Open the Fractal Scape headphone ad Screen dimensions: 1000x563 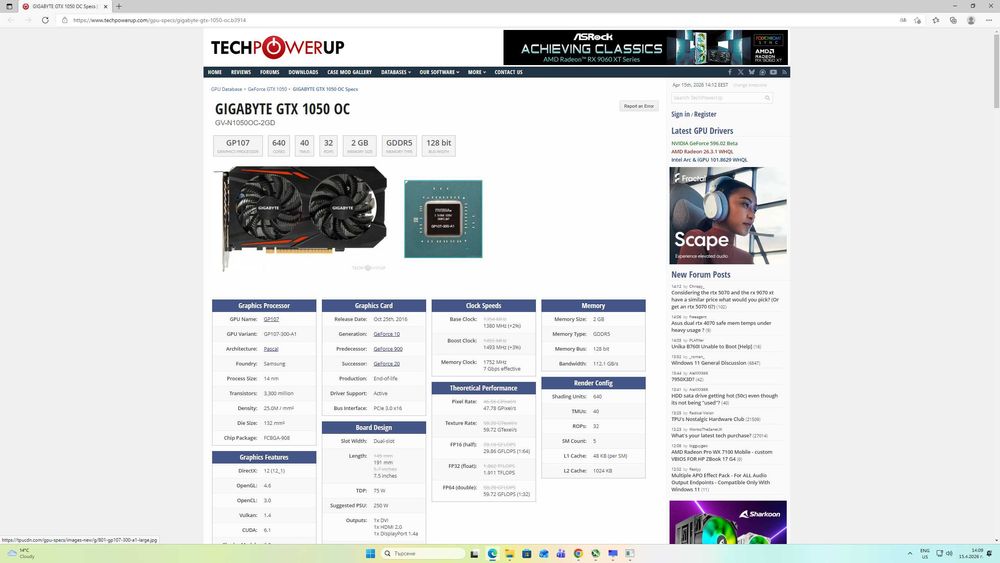point(728,216)
